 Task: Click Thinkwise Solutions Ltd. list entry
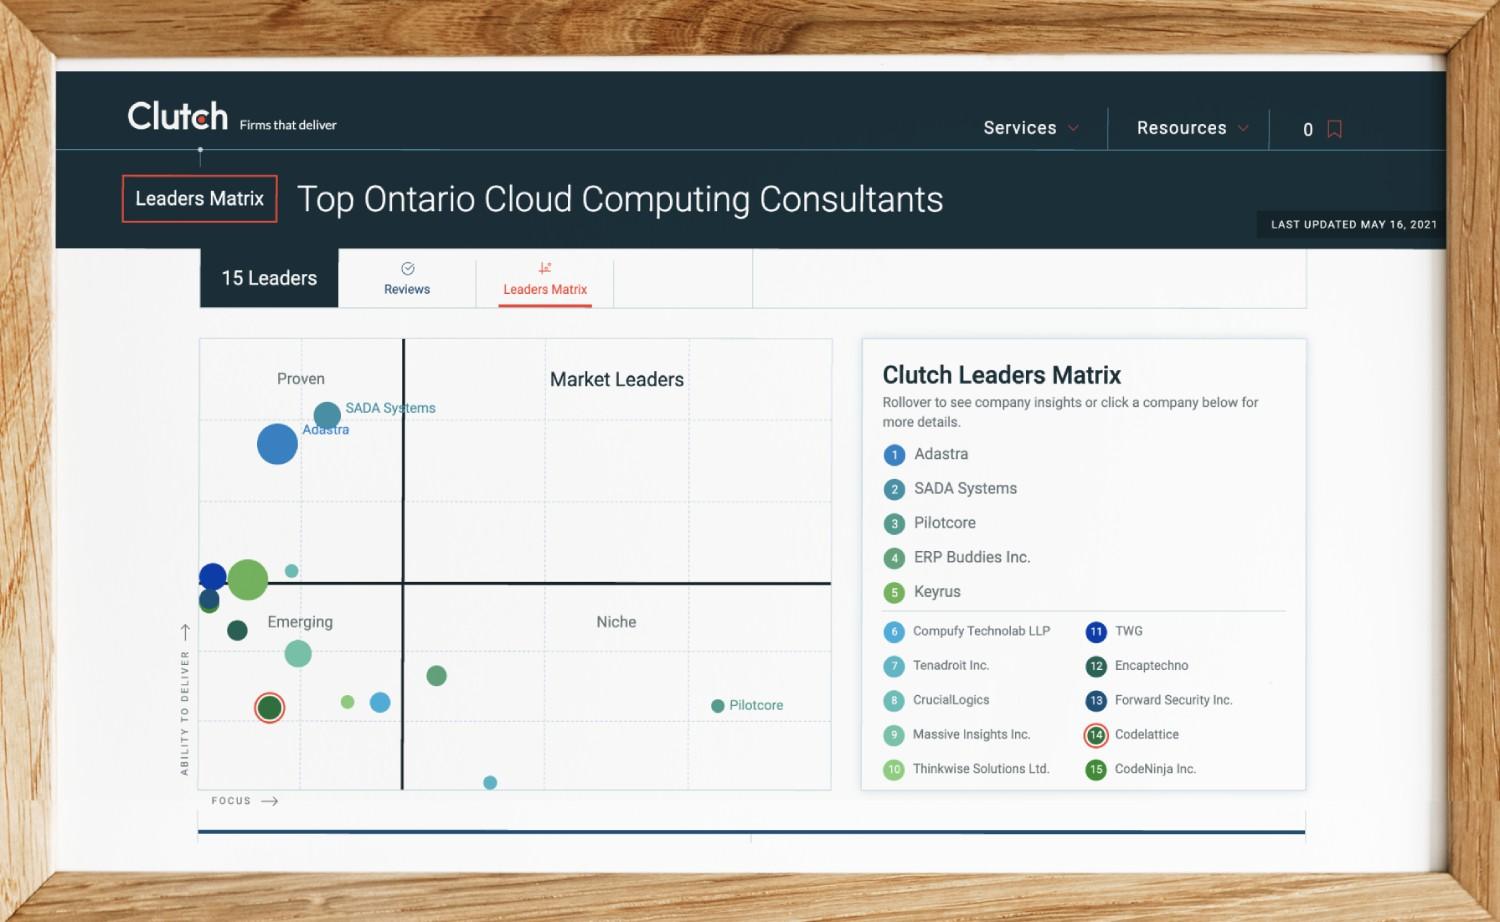pyautogui.click(x=981, y=769)
